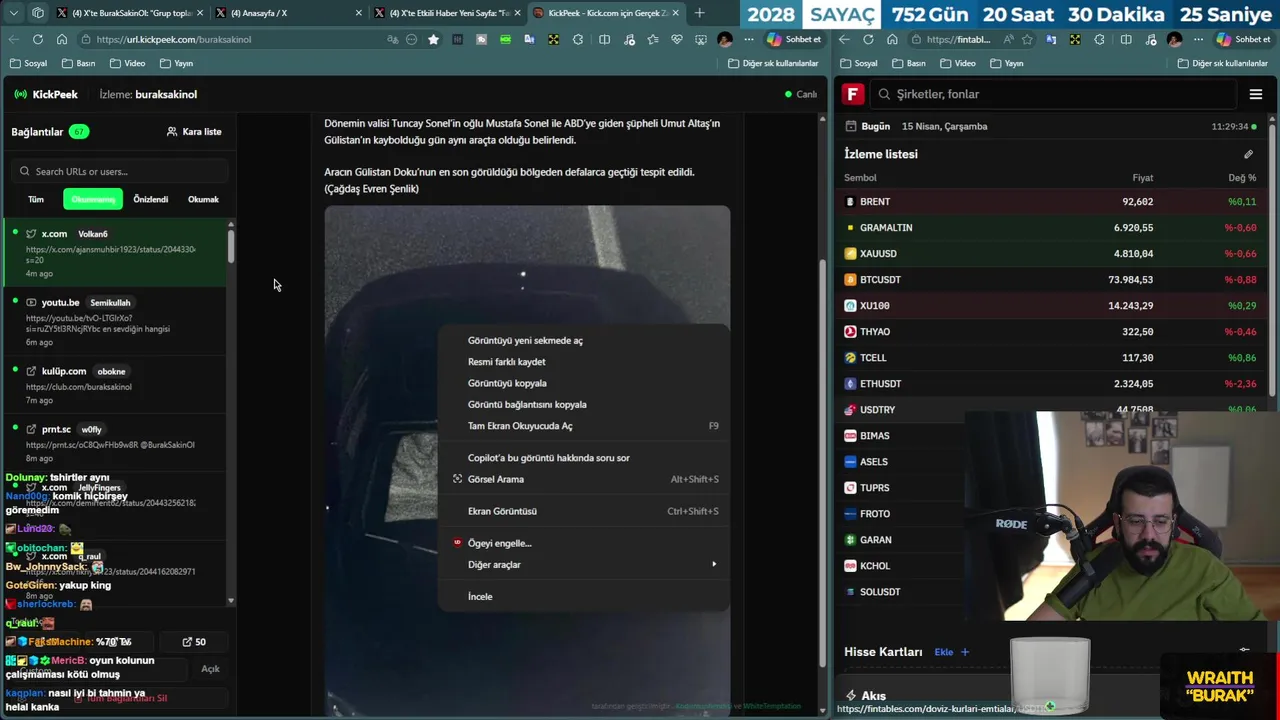Open 'Görüntüyü yeni sekmede aç' context menu entry

click(x=583, y=340)
